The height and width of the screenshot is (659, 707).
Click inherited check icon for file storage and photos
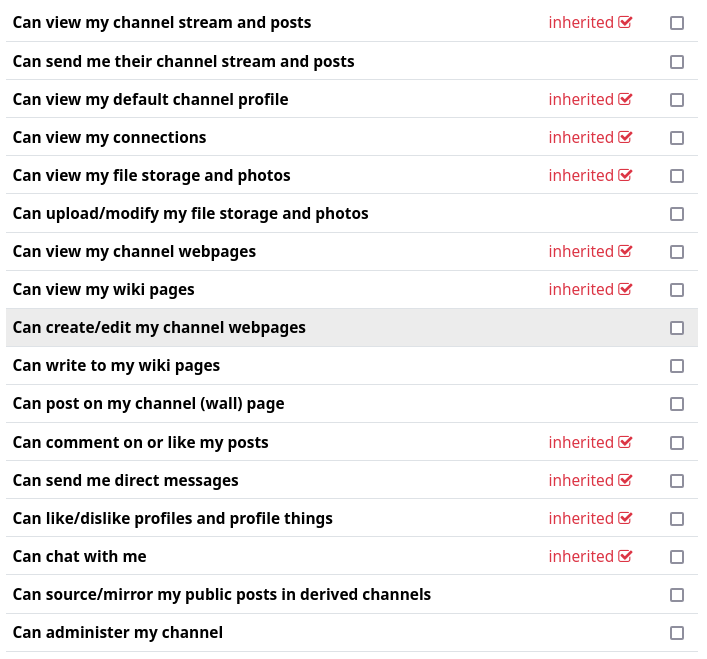tap(626, 175)
